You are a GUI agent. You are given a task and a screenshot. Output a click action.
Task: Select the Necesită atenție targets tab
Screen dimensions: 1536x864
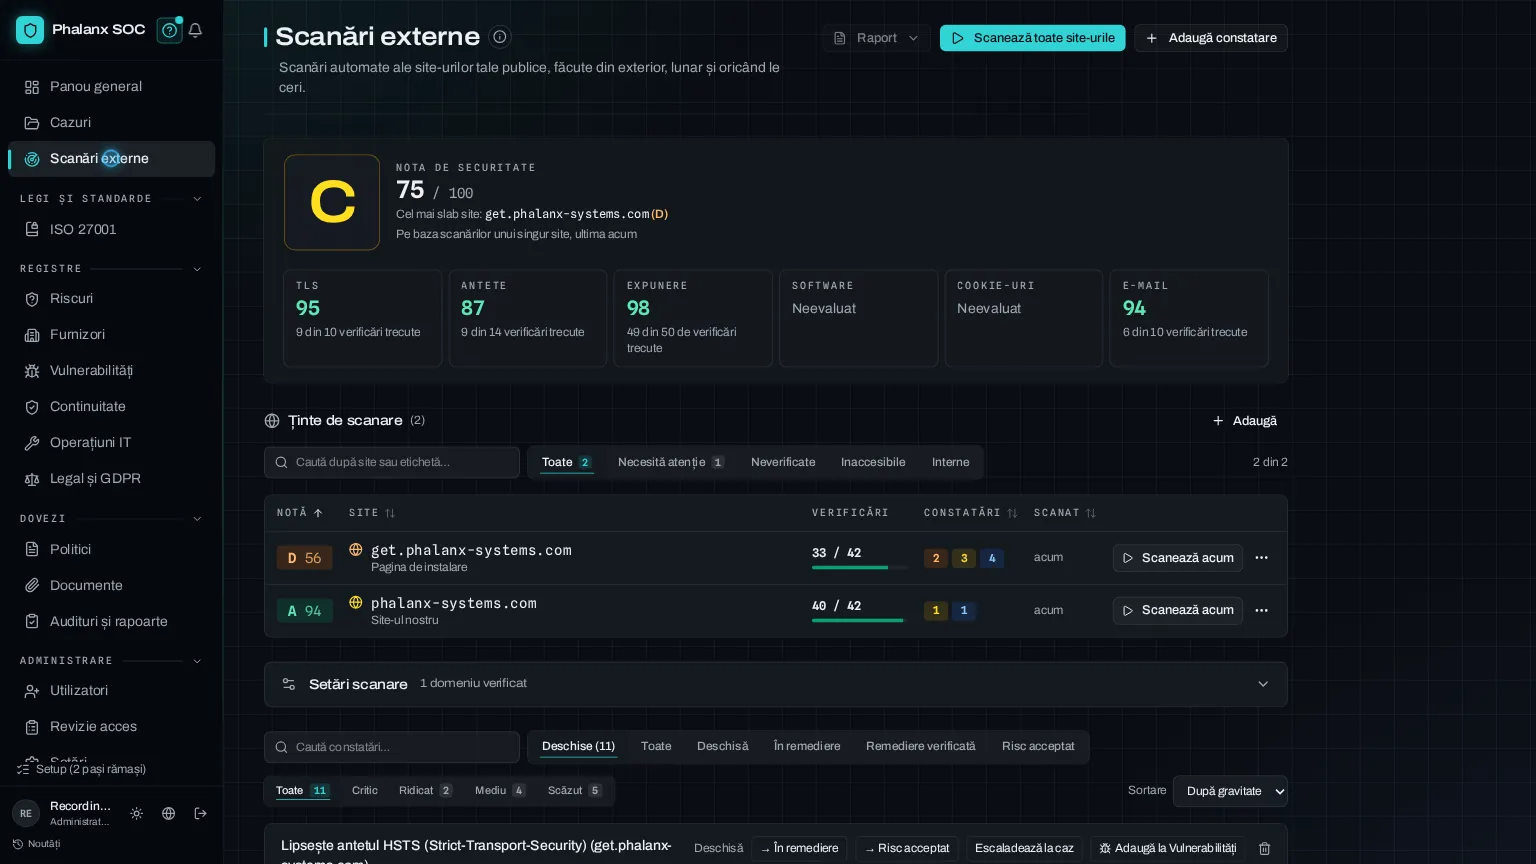(670, 462)
